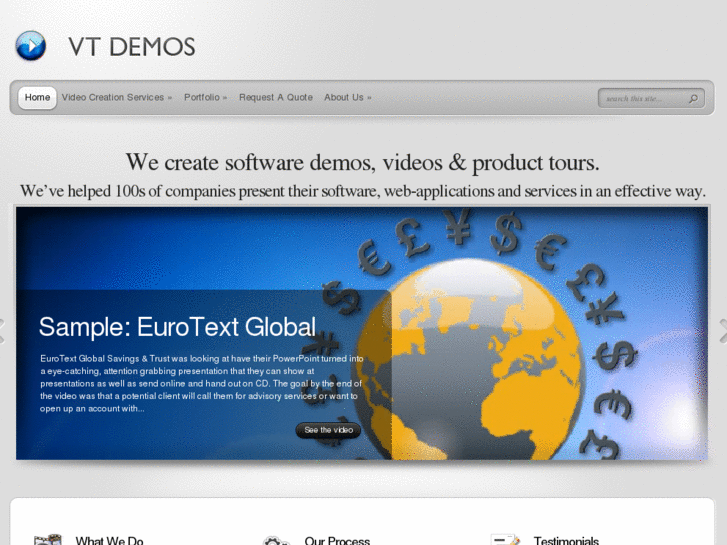The width and height of the screenshot is (727, 545).
Task: Click the magnifying glass search icon
Action: pyautogui.click(x=694, y=98)
